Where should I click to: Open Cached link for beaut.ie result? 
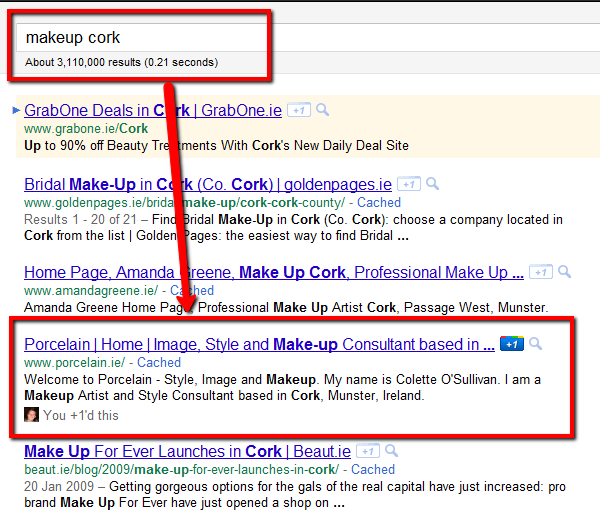point(373,470)
